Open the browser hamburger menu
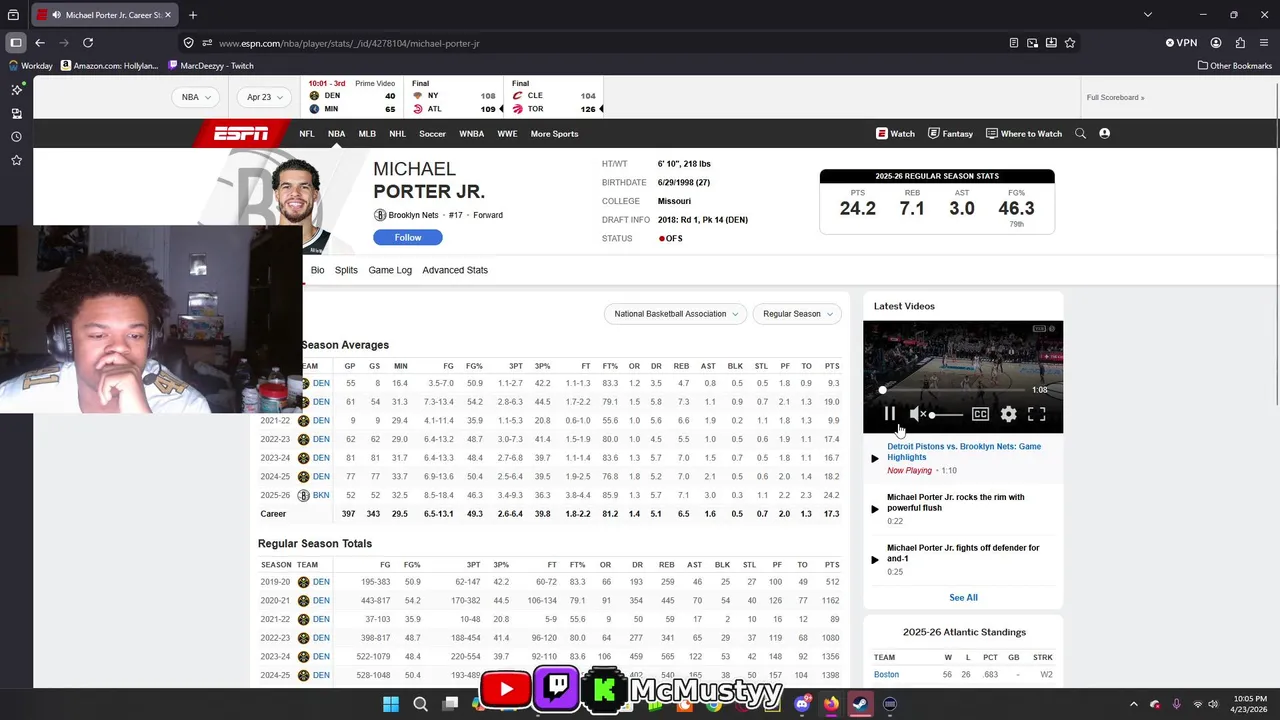The image size is (1280, 720). 1264,43
